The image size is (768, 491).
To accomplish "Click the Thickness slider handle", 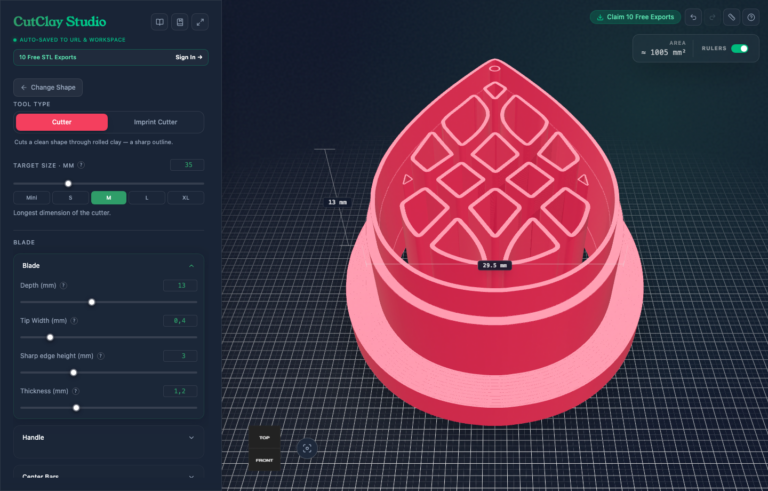I will click(76, 408).
